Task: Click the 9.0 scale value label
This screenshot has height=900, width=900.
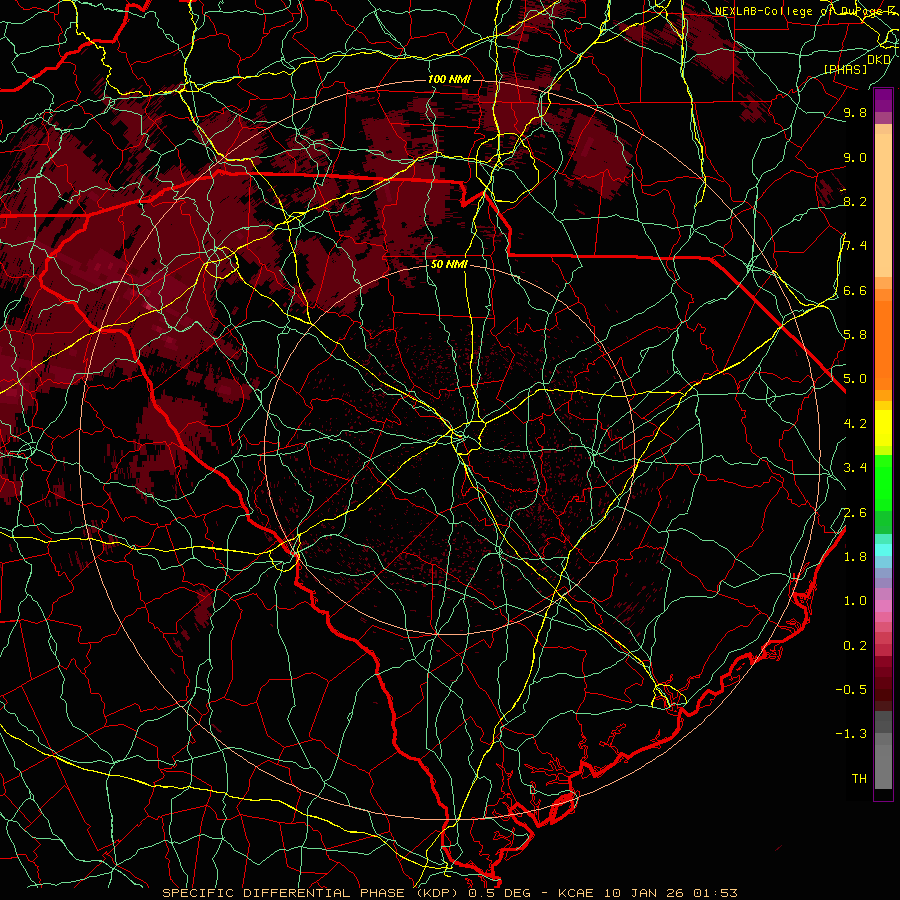Action: pos(855,157)
